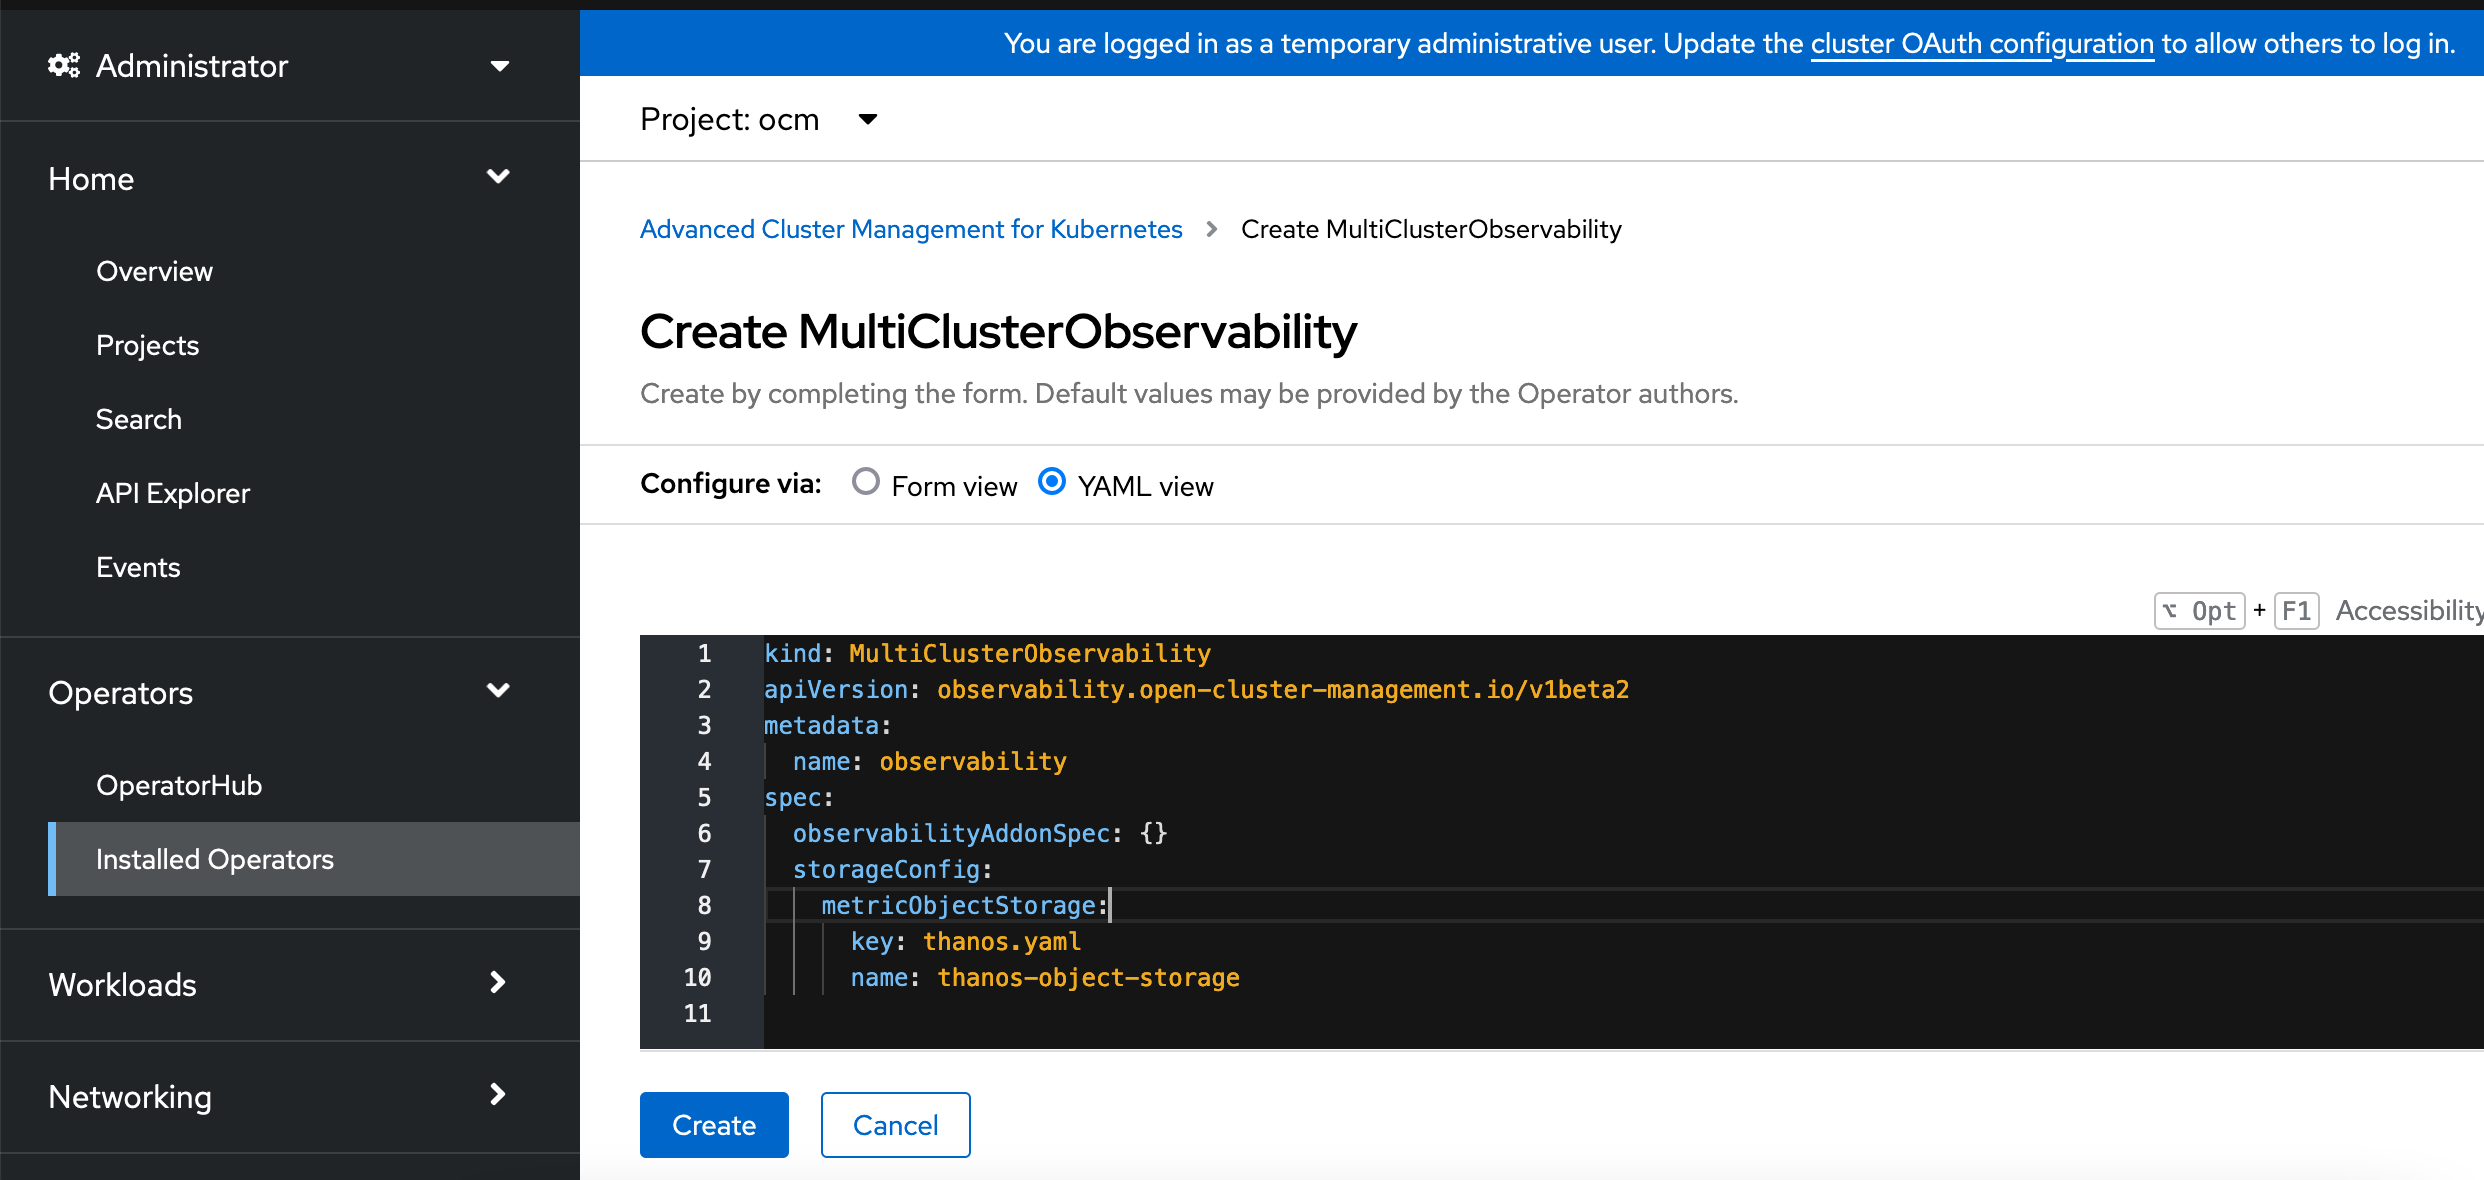Open the API Explorer

(173, 492)
